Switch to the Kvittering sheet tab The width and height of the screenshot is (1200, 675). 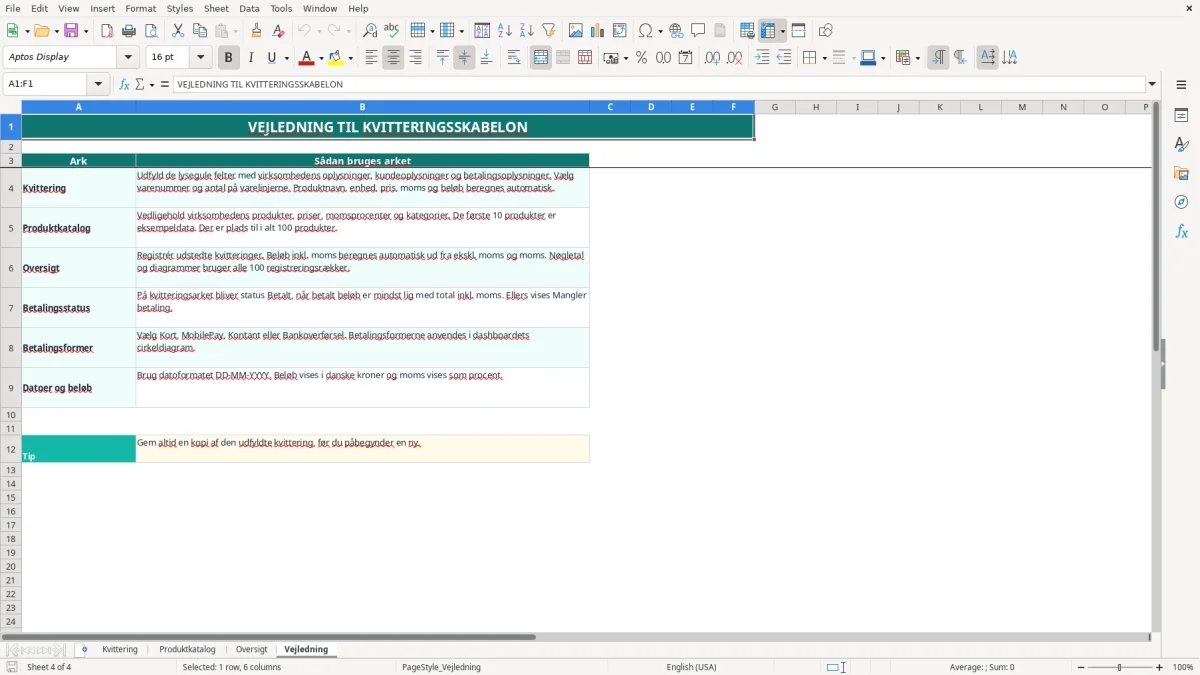click(120, 650)
